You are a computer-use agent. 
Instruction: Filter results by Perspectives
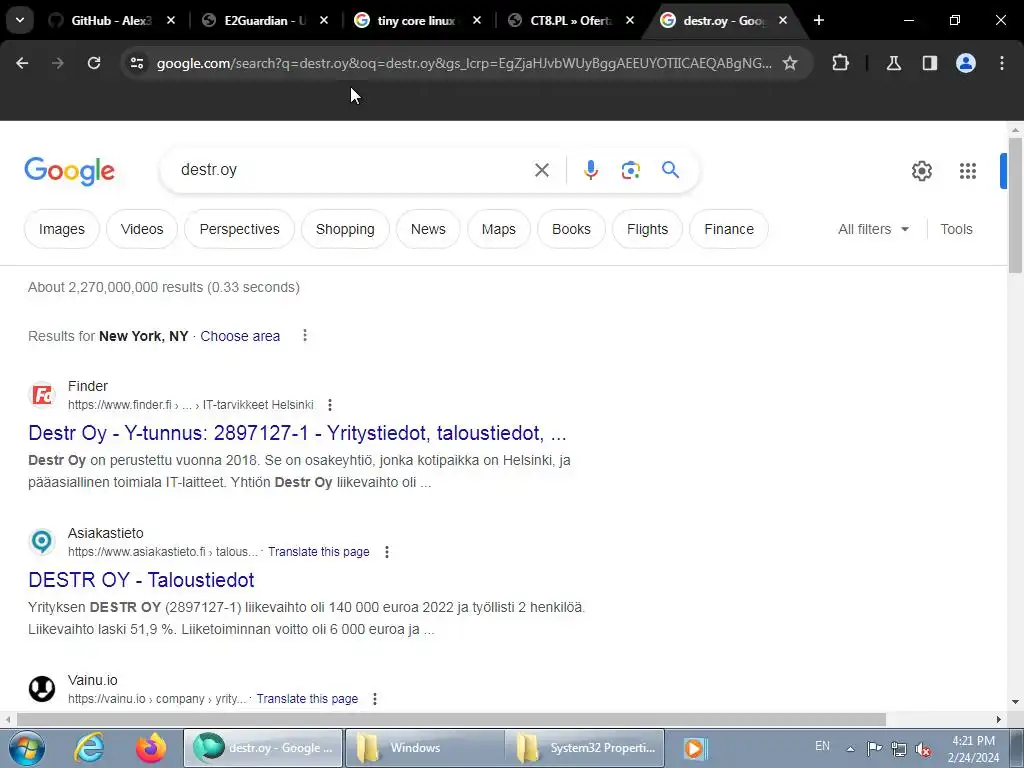coord(239,229)
